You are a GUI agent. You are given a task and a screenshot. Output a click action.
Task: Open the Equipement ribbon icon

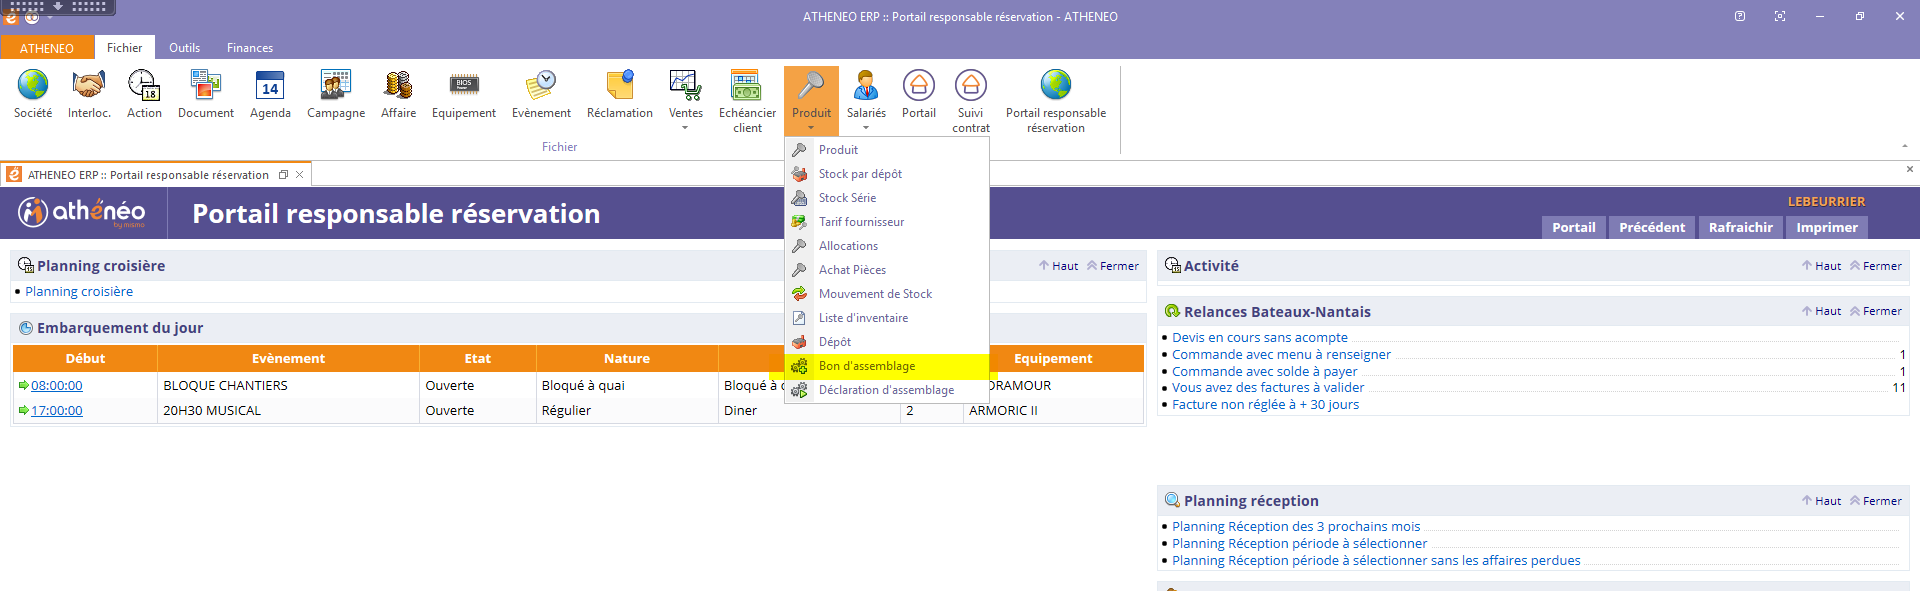464,95
